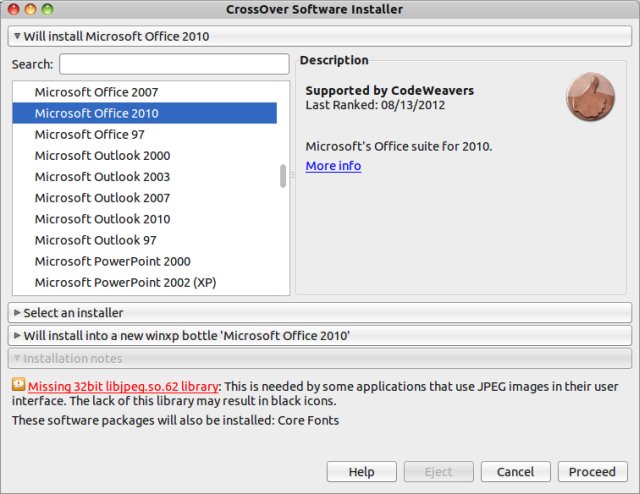This screenshot has width=640, height=494.
Task: Click the Cancel button
Action: (516, 472)
